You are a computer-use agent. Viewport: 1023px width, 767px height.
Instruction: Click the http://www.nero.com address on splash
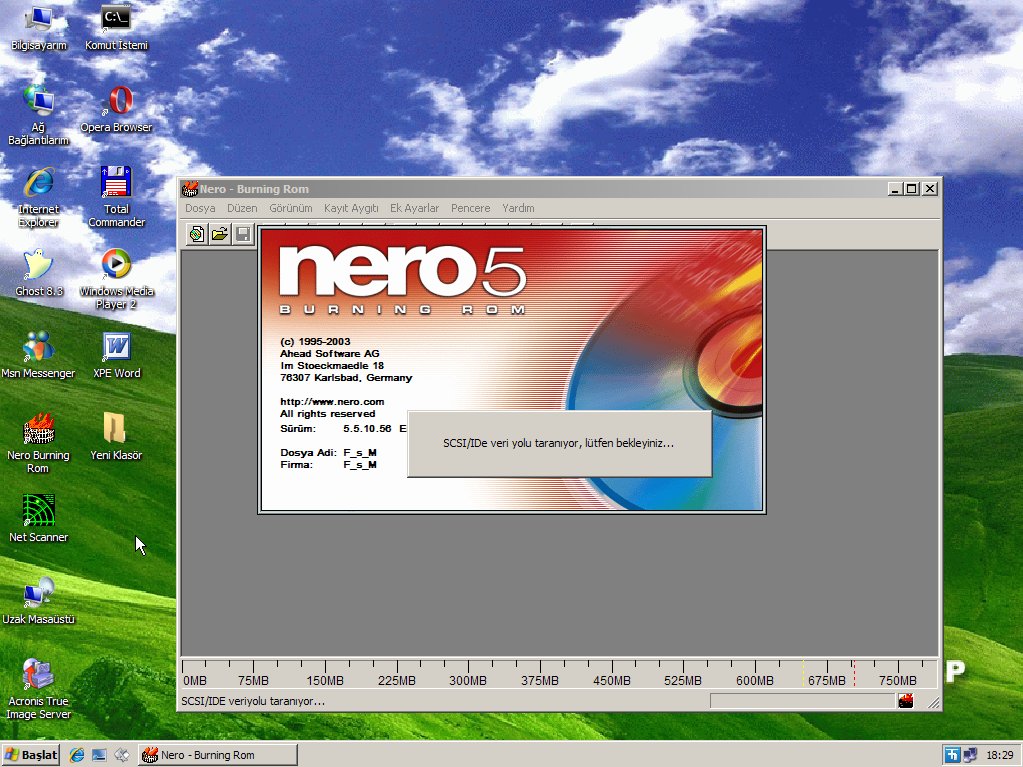pos(332,402)
